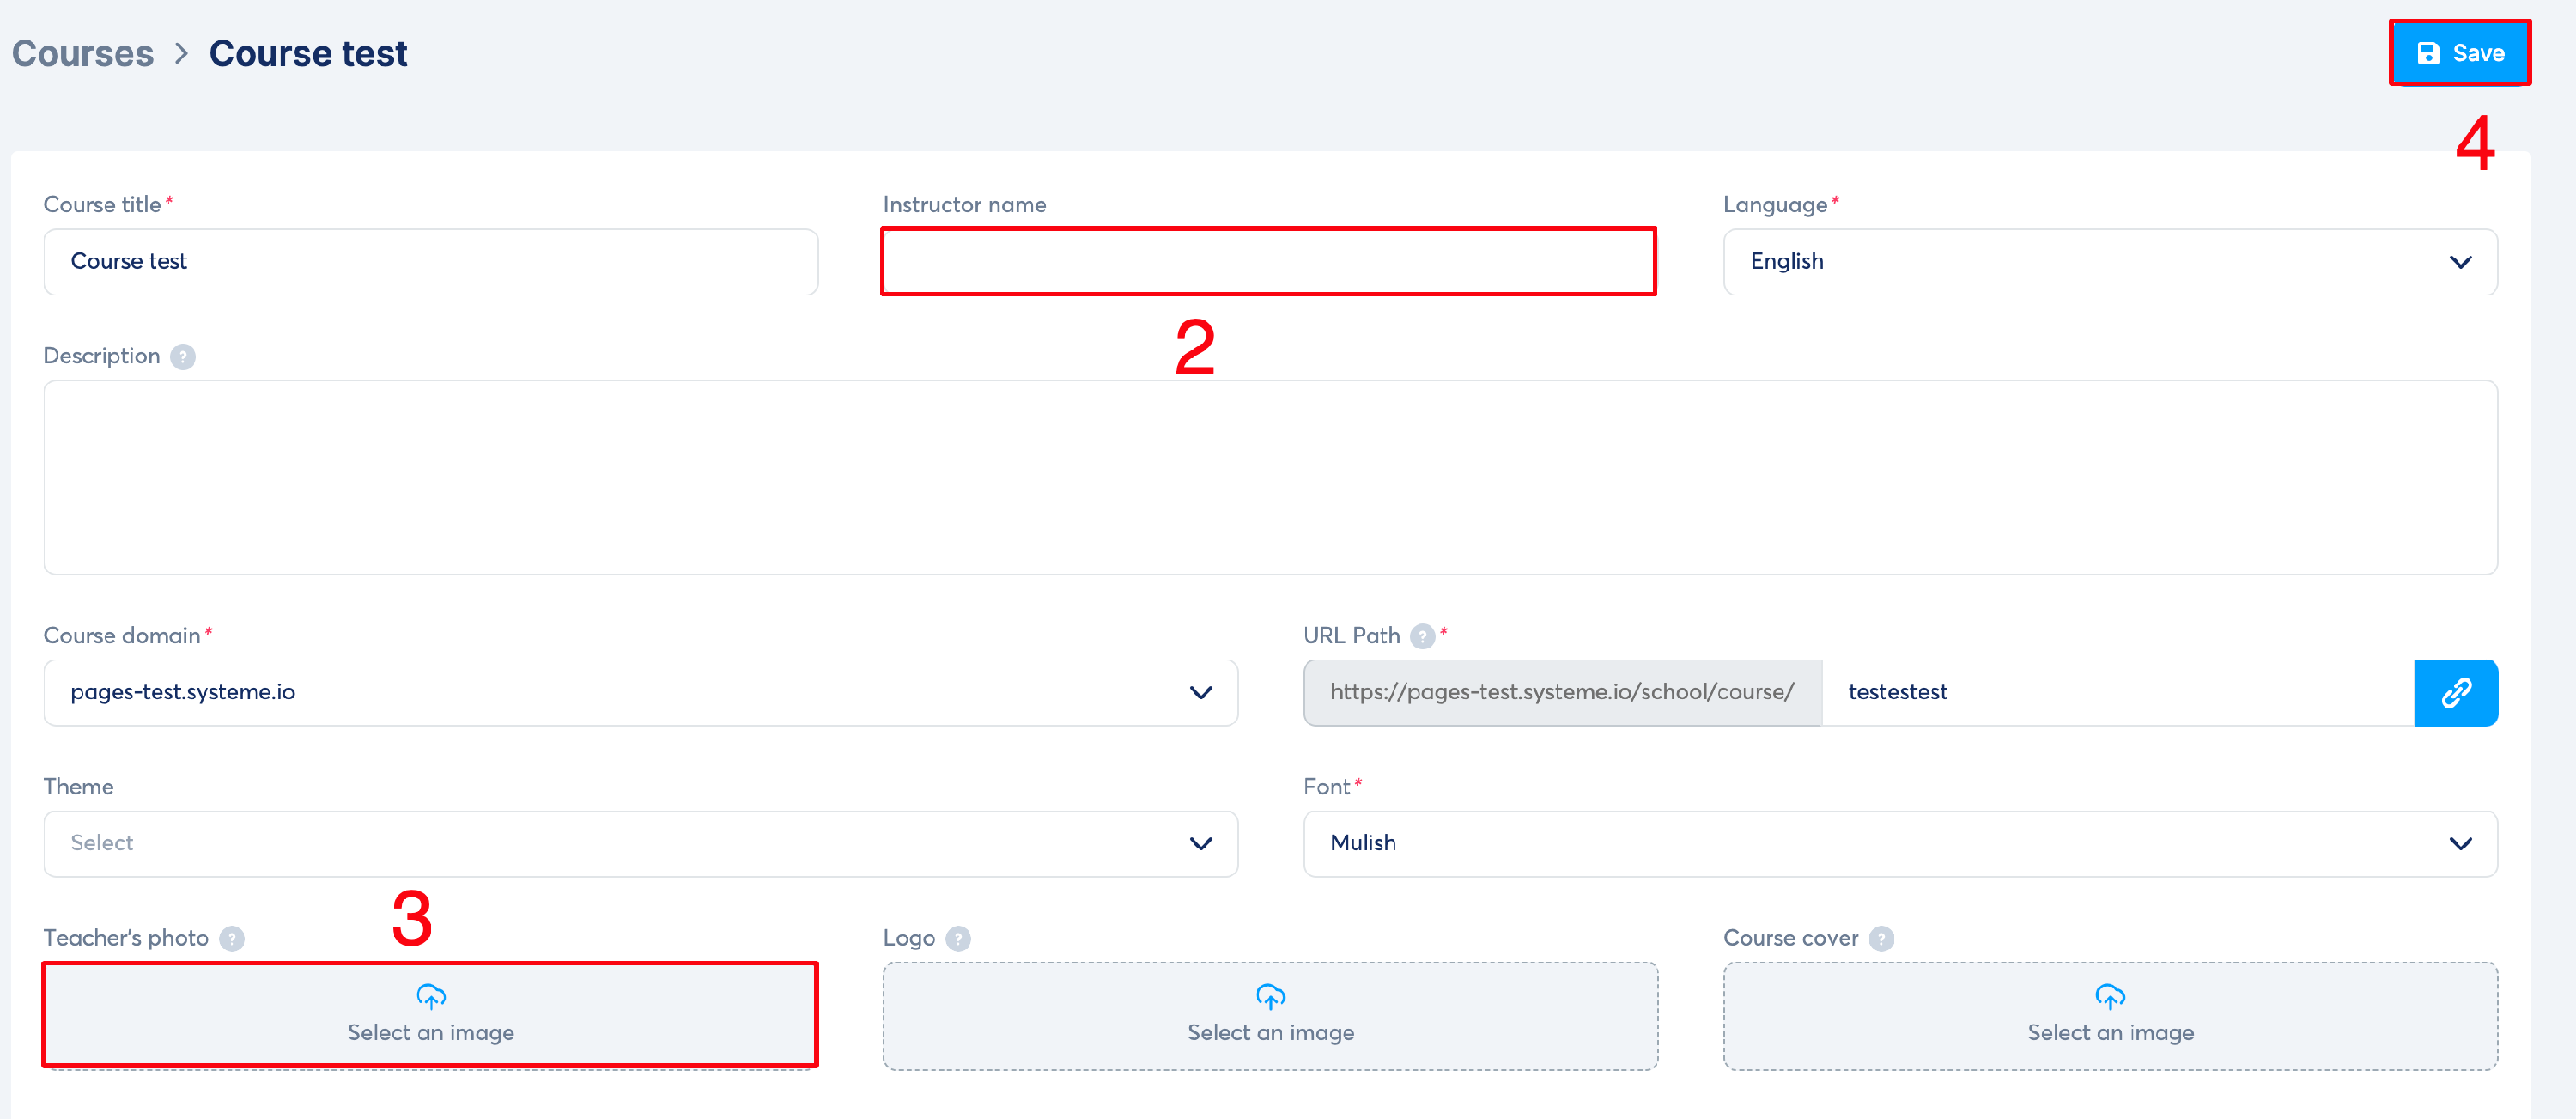Click the Course cover help icon
The width and height of the screenshot is (2576, 1119).
tap(1880, 938)
